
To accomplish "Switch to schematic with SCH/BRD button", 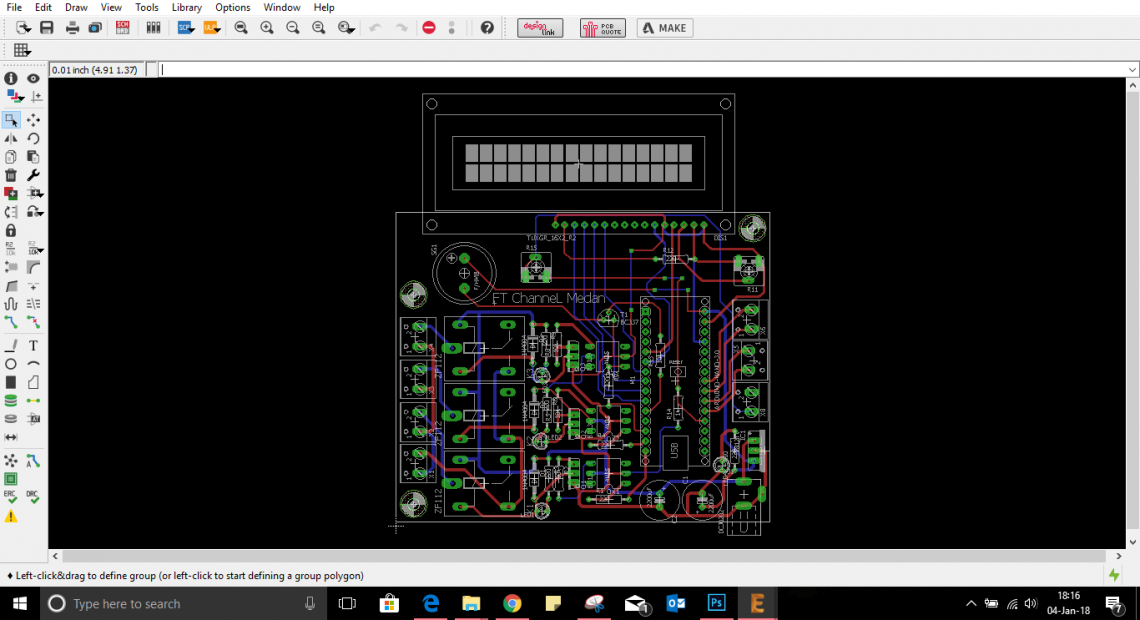I will [122, 28].
